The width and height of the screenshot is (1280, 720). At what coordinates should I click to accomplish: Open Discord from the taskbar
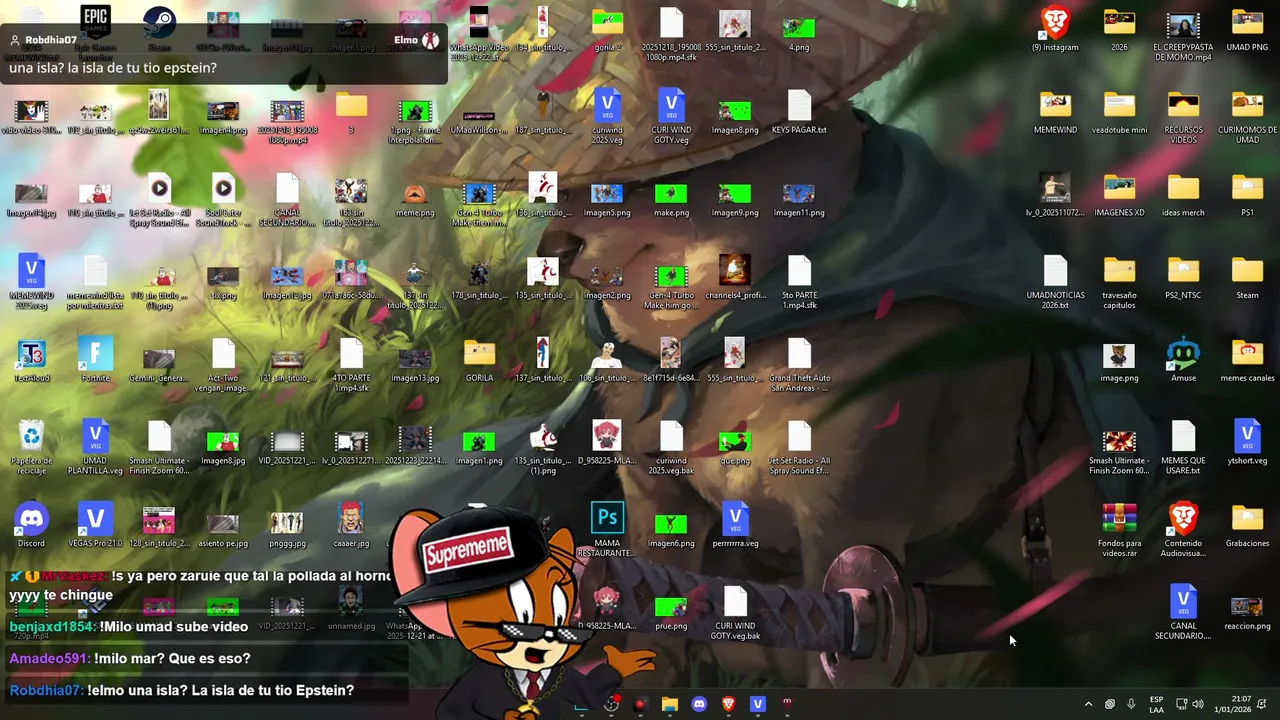[699, 704]
